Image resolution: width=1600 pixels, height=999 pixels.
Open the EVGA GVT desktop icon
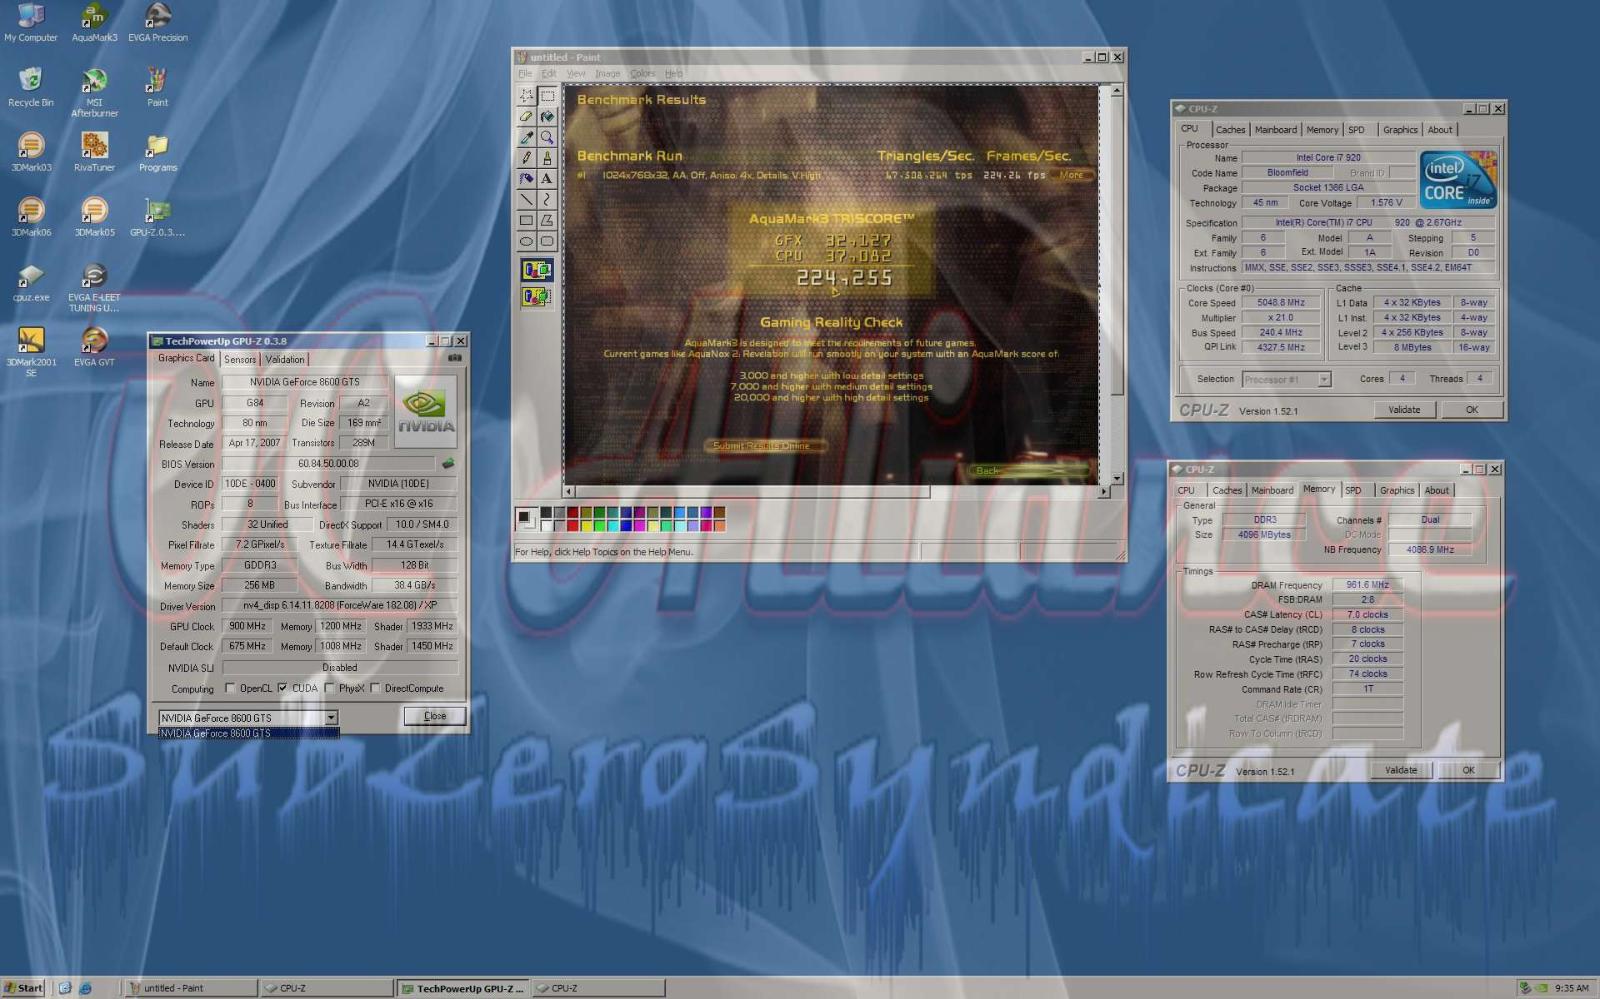click(94, 347)
